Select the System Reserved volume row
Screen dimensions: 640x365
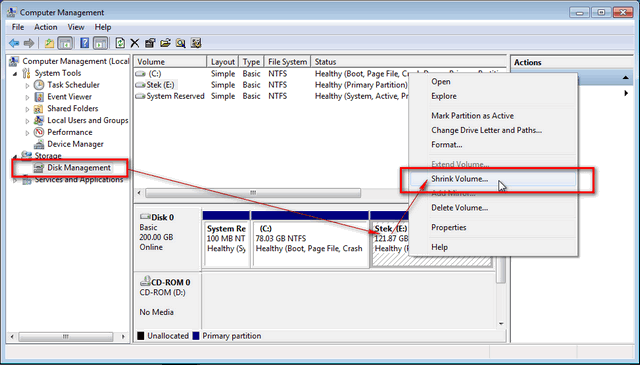click(271, 96)
